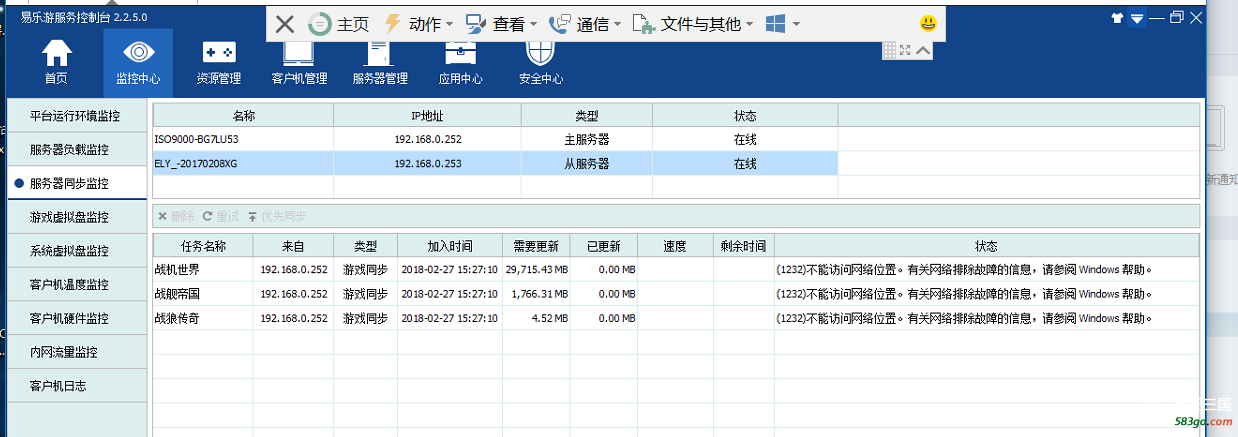This screenshot has height=437, width=1238.
Task: Click the 4.52 MB value
Action: click(x=549, y=318)
